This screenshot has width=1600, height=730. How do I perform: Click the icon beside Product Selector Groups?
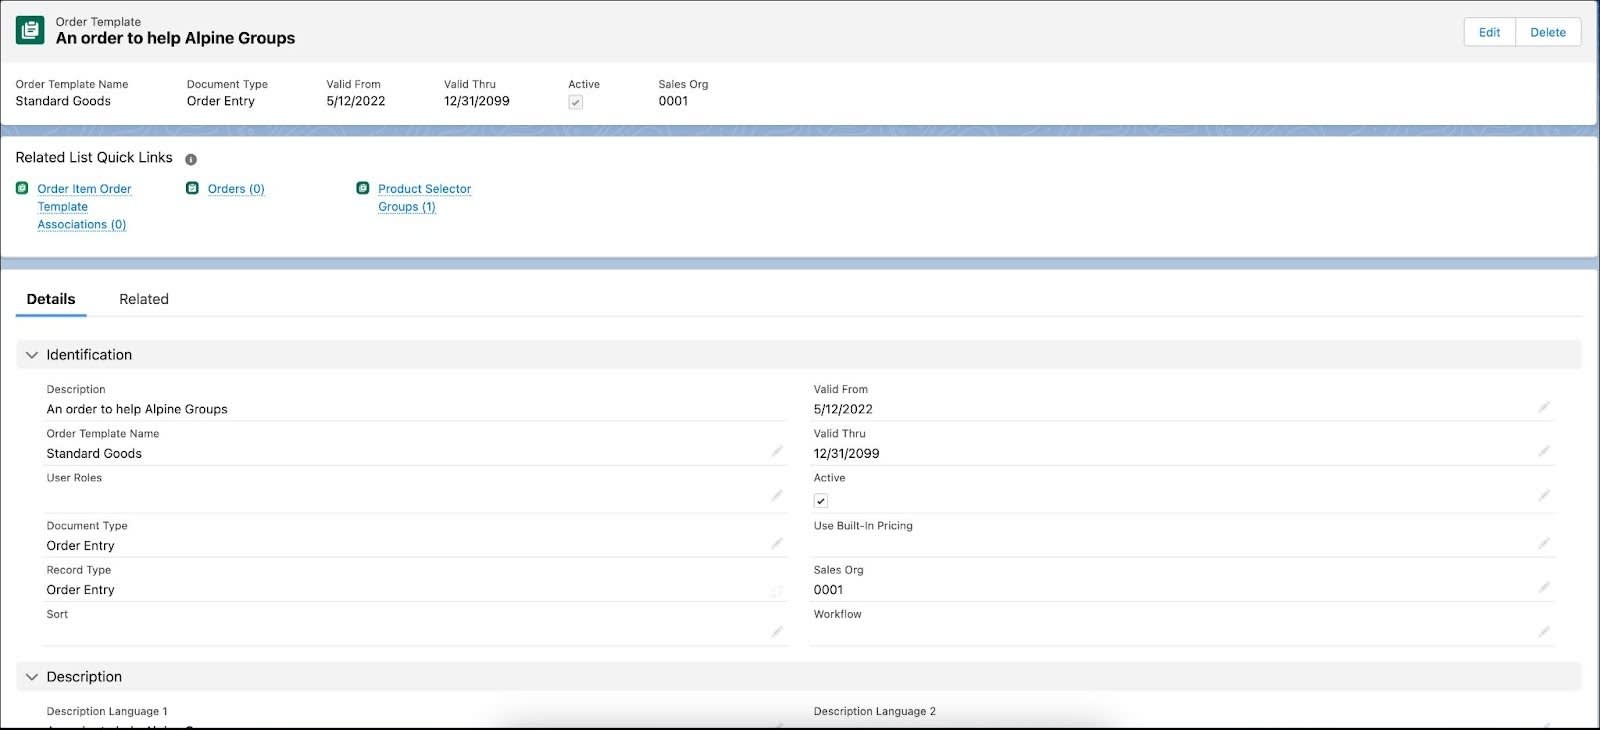coord(363,188)
